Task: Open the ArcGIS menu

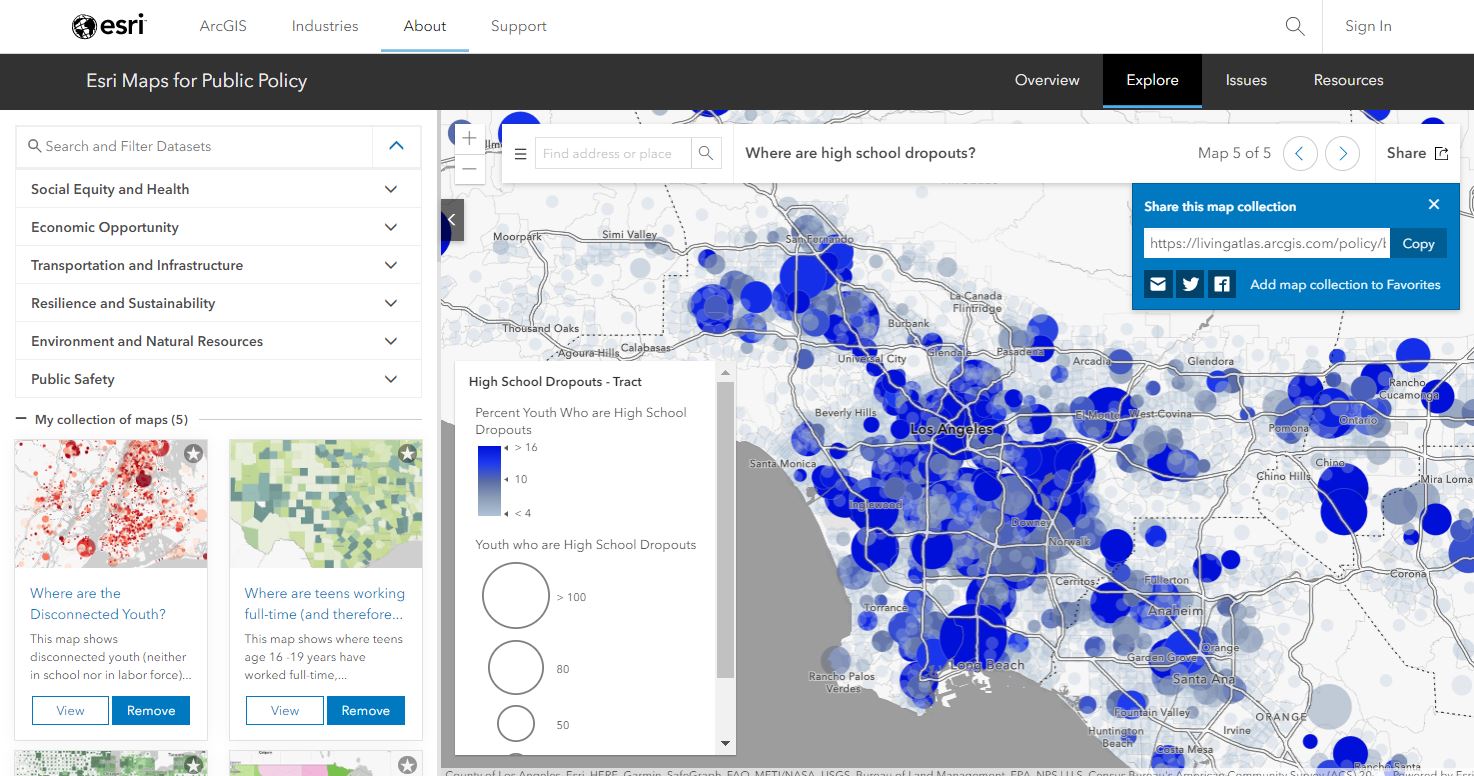Action: tap(223, 26)
